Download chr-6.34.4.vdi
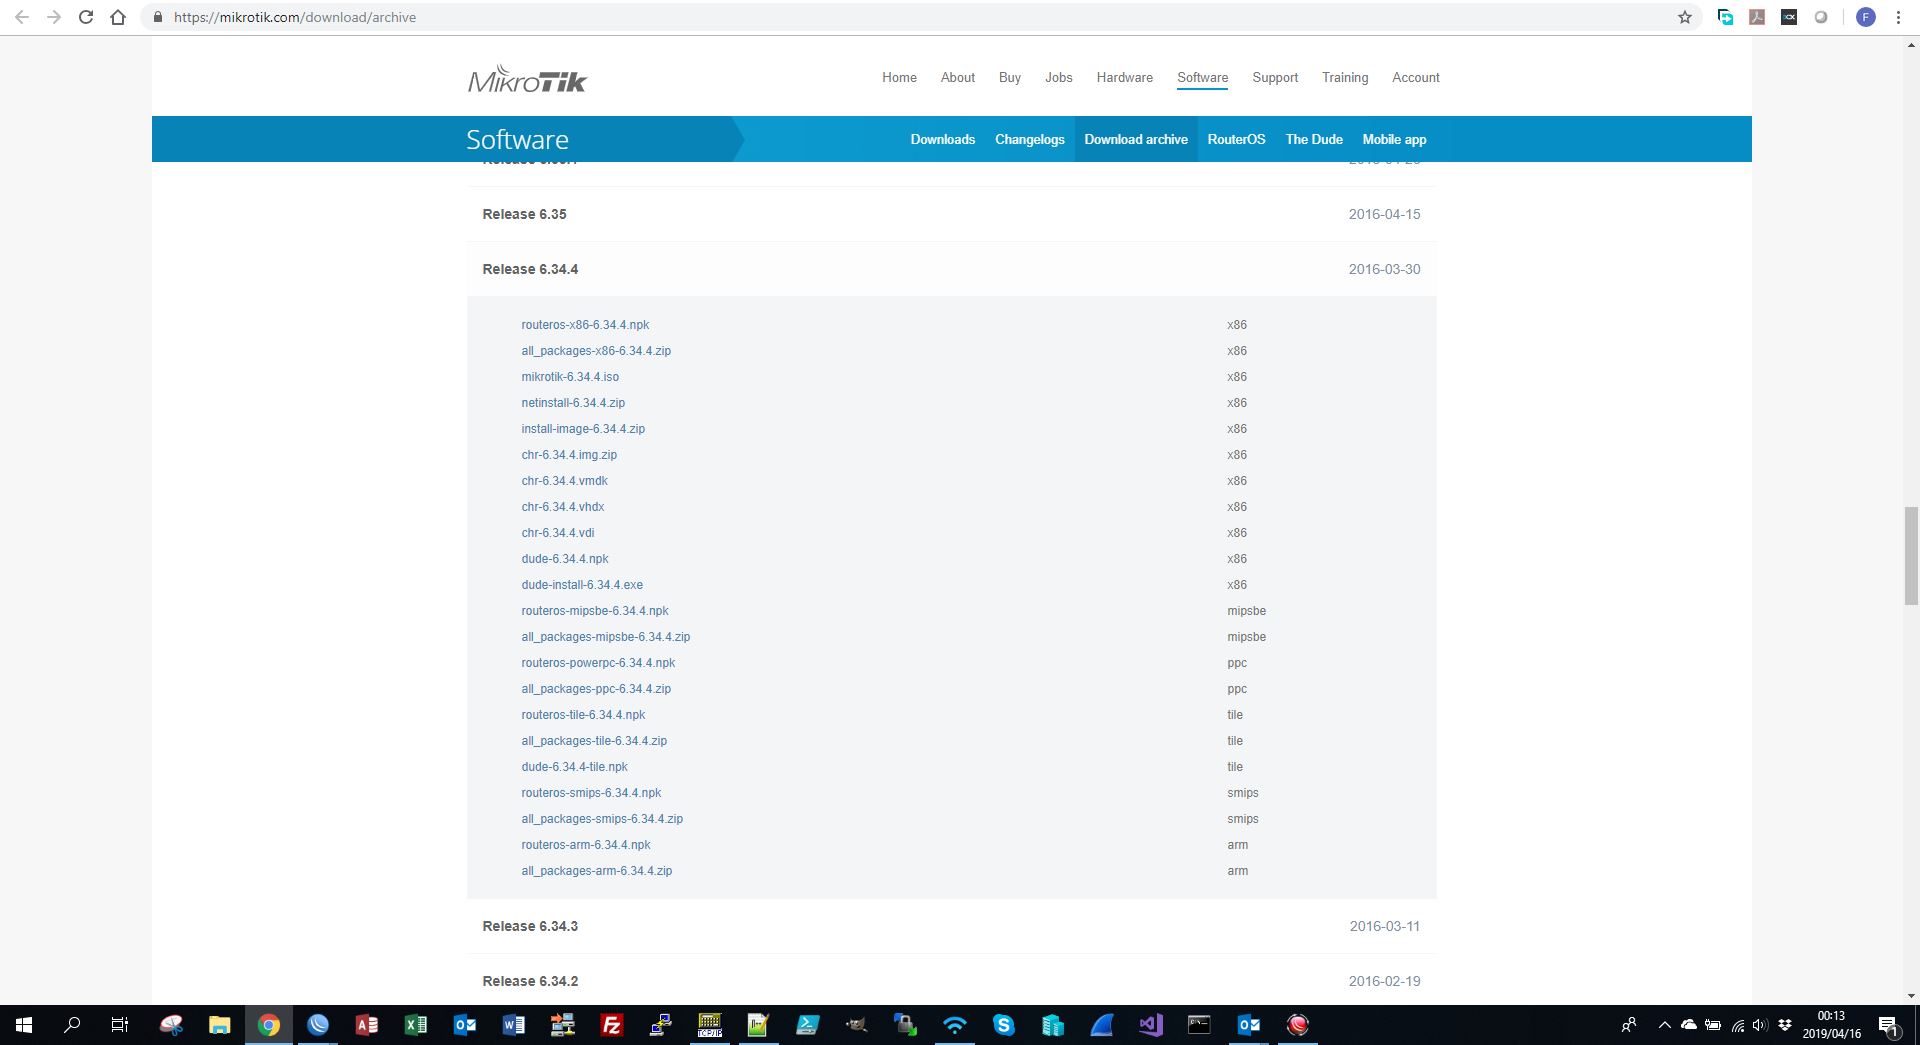 [558, 533]
